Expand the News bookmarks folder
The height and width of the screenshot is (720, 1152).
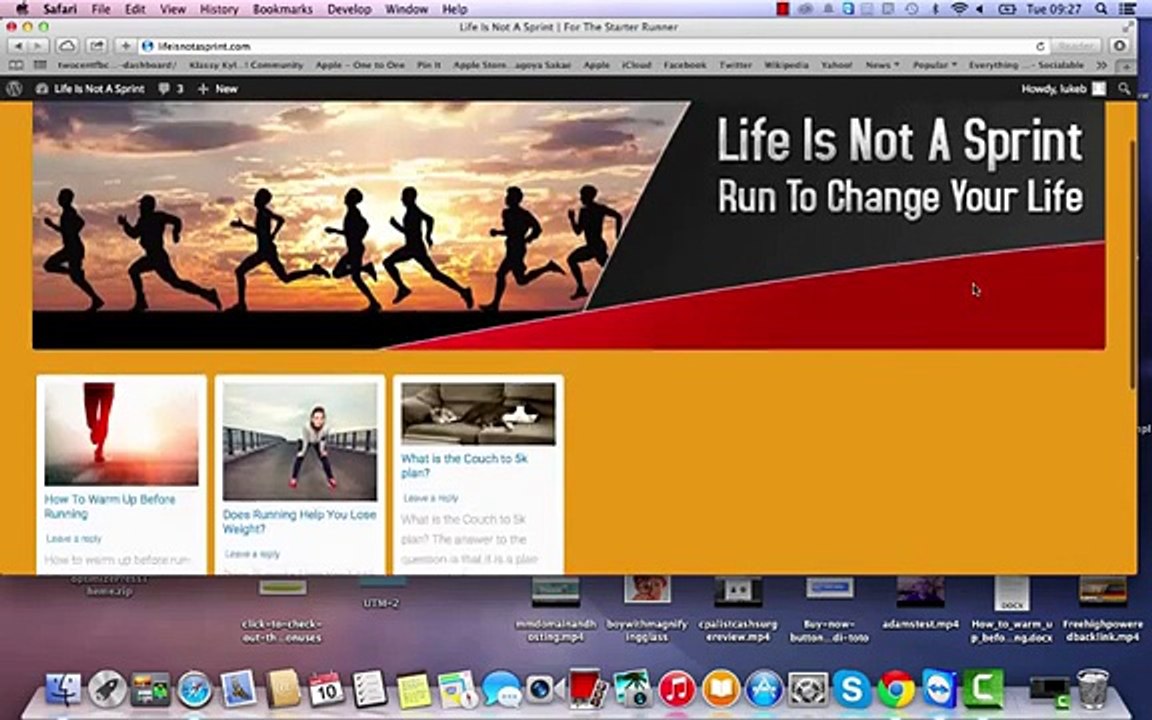click(882, 65)
